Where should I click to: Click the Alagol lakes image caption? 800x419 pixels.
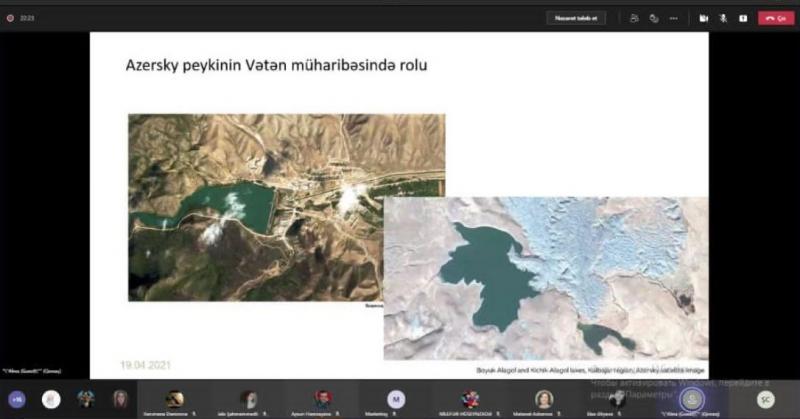click(x=590, y=370)
